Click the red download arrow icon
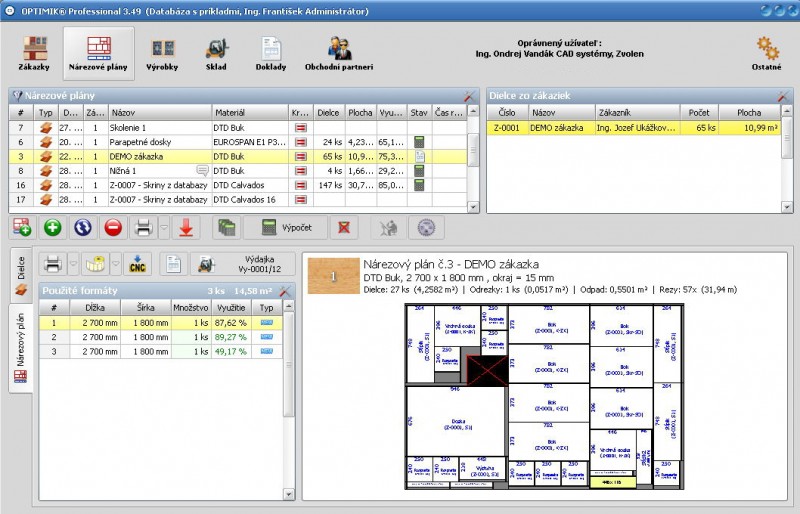Viewport: 800px width, 514px height. 186,228
